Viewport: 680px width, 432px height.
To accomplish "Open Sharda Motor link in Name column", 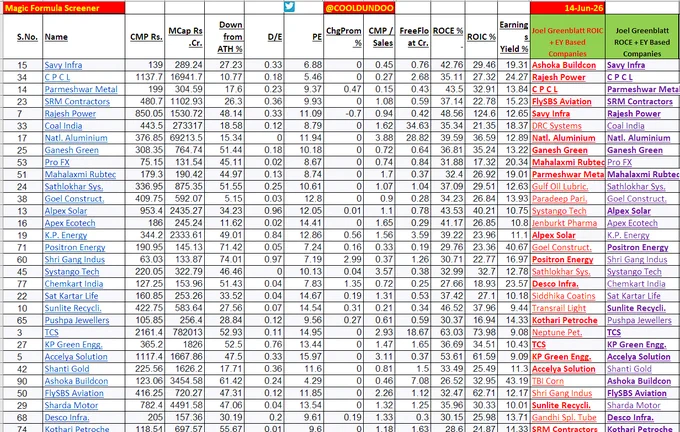I will pos(71,405).
